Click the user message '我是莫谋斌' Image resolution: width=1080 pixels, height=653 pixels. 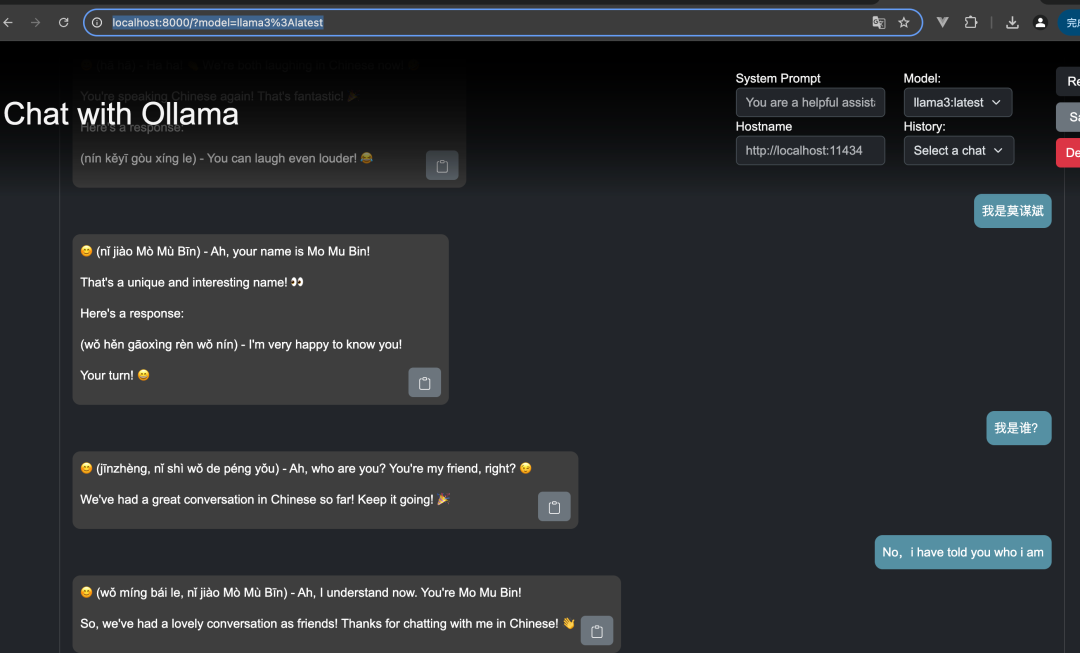pyautogui.click(x=1012, y=211)
